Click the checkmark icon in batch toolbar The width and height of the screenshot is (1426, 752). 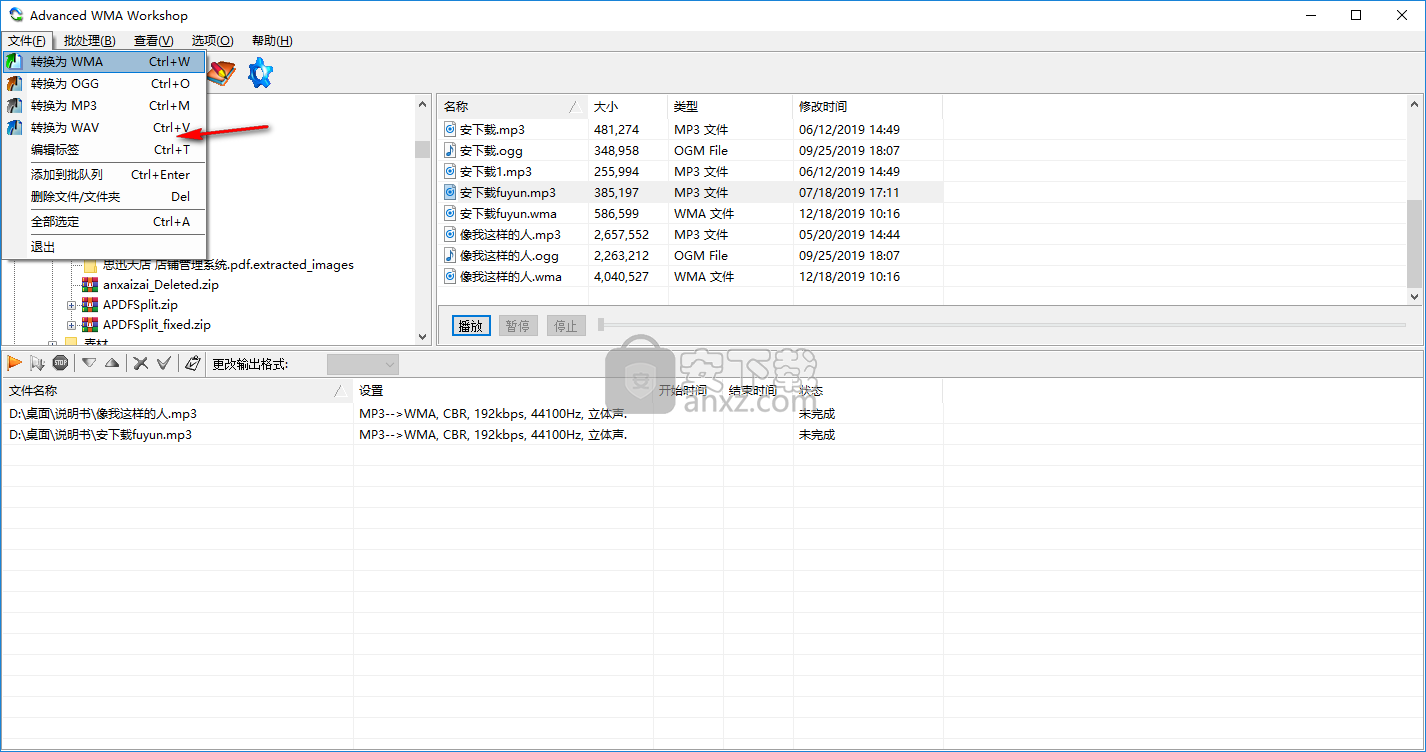tap(164, 363)
